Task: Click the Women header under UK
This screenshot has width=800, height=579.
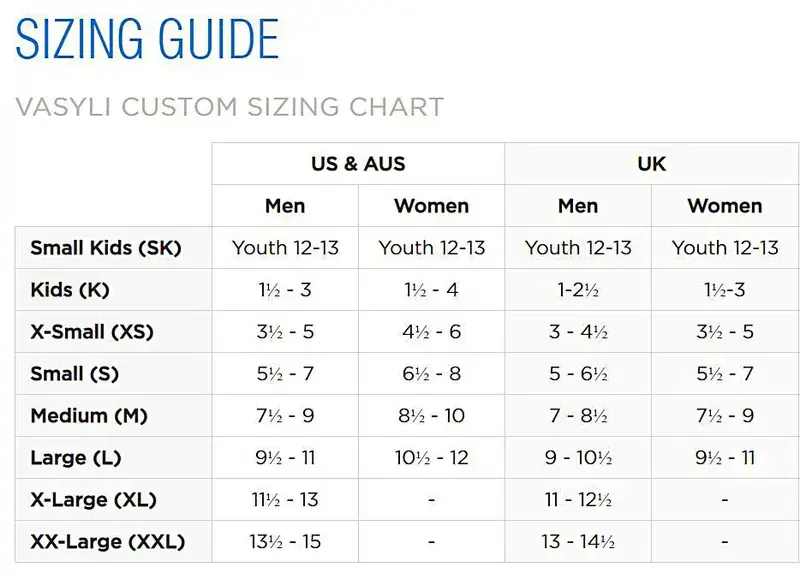Action: pyautogui.click(x=725, y=206)
